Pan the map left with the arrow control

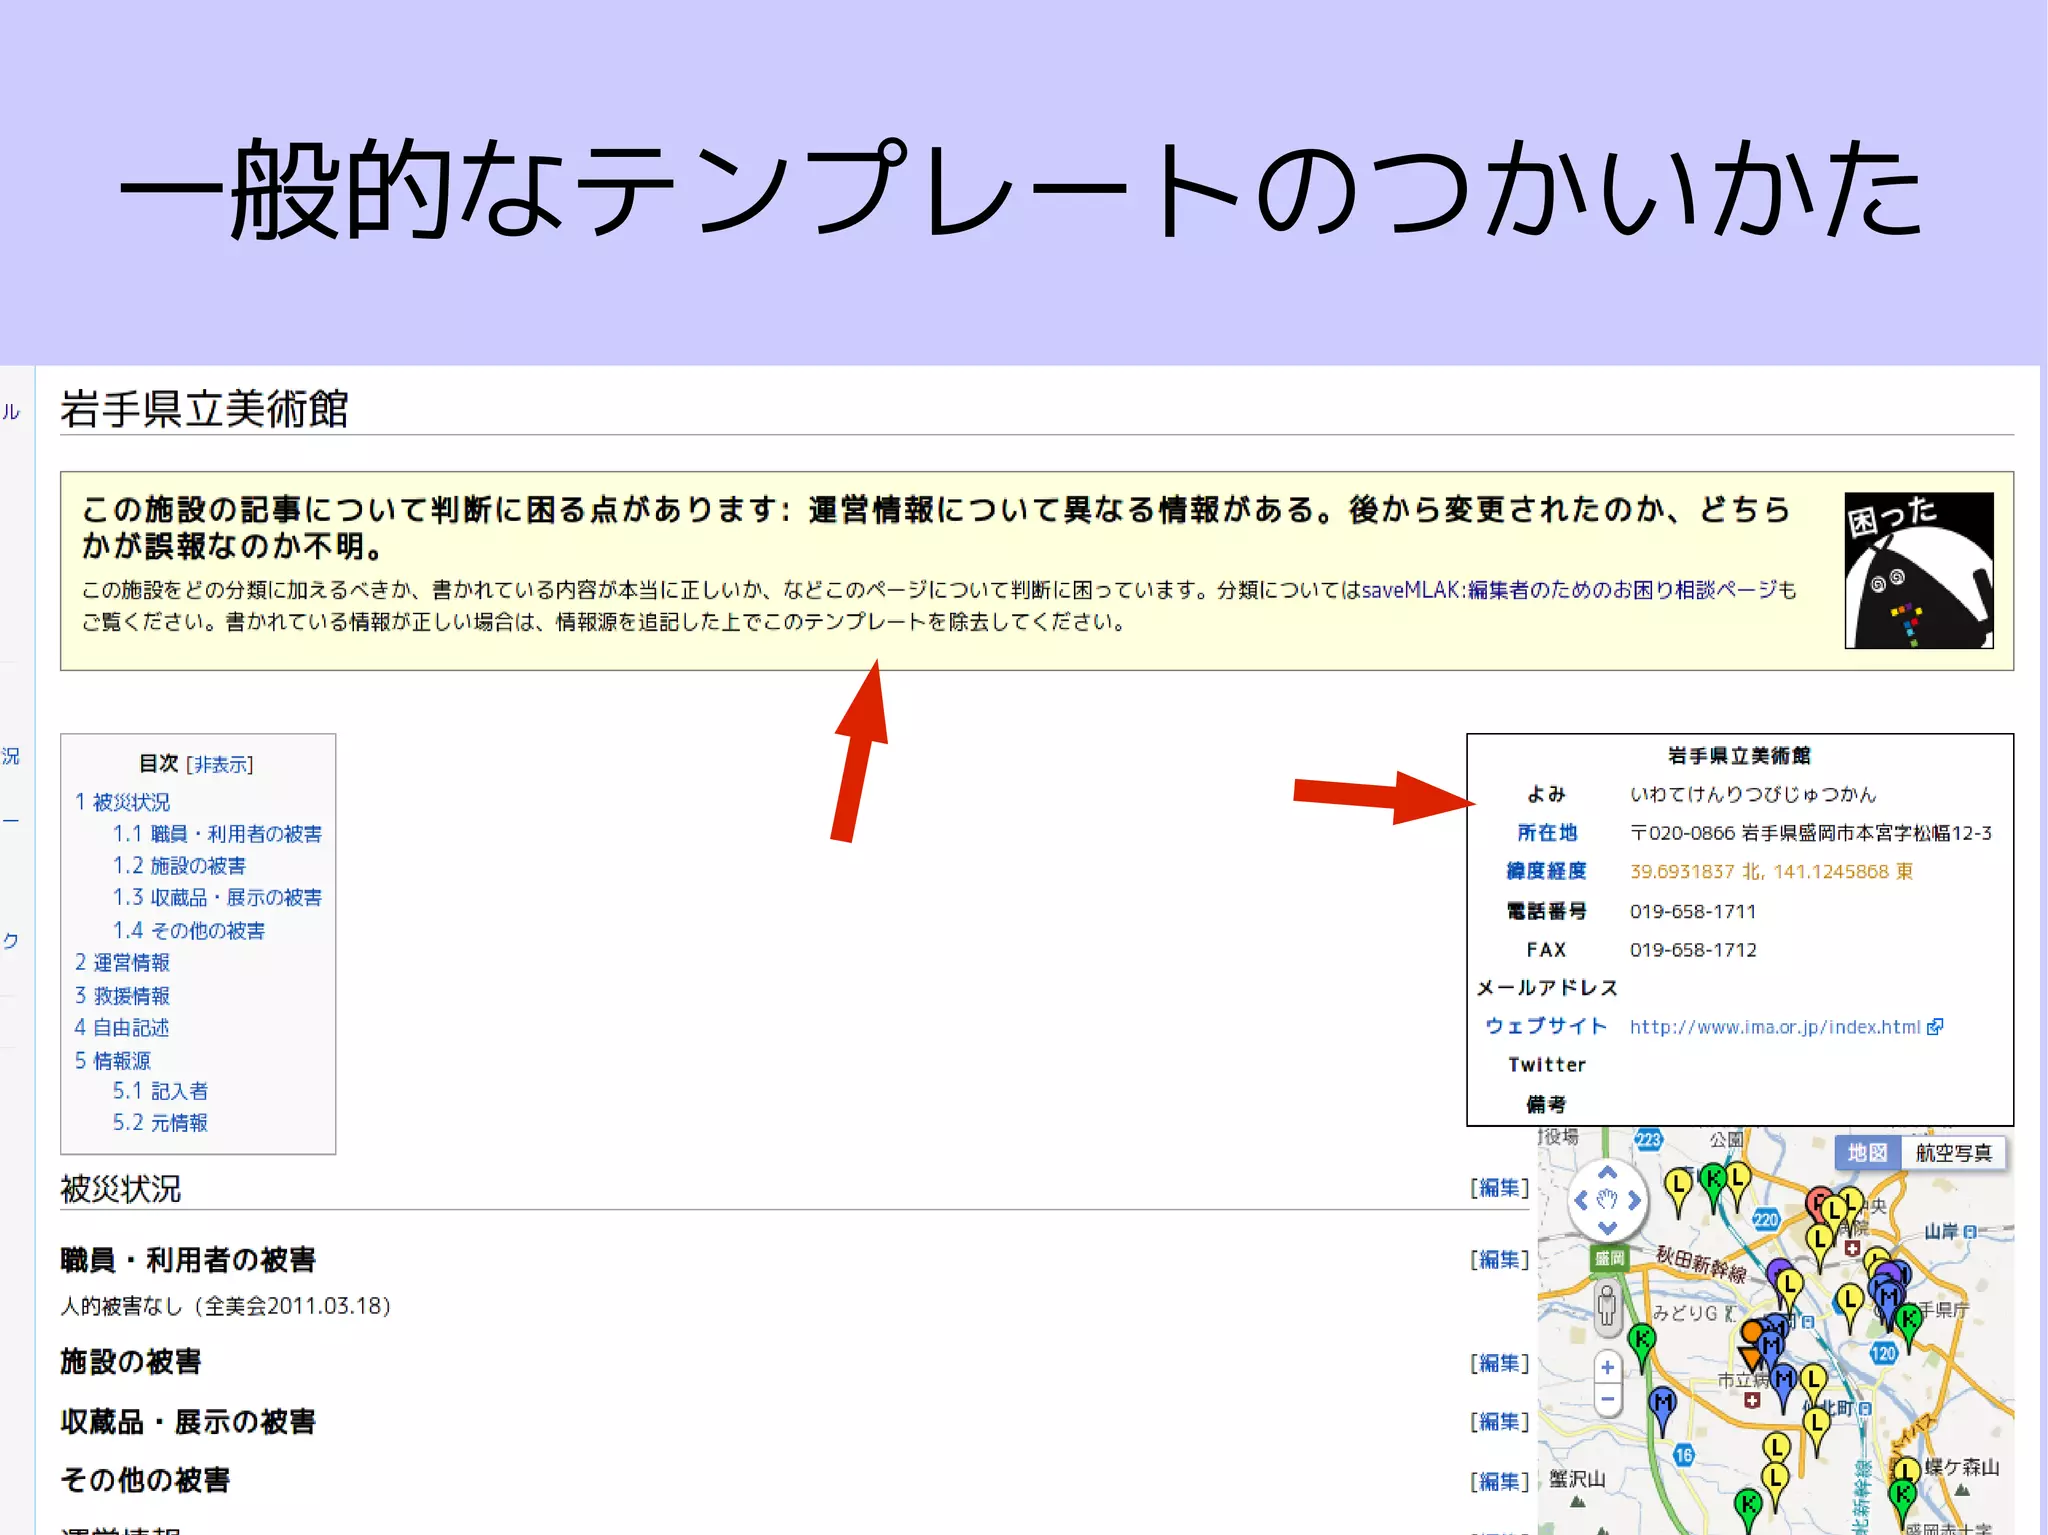(1582, 1199)
